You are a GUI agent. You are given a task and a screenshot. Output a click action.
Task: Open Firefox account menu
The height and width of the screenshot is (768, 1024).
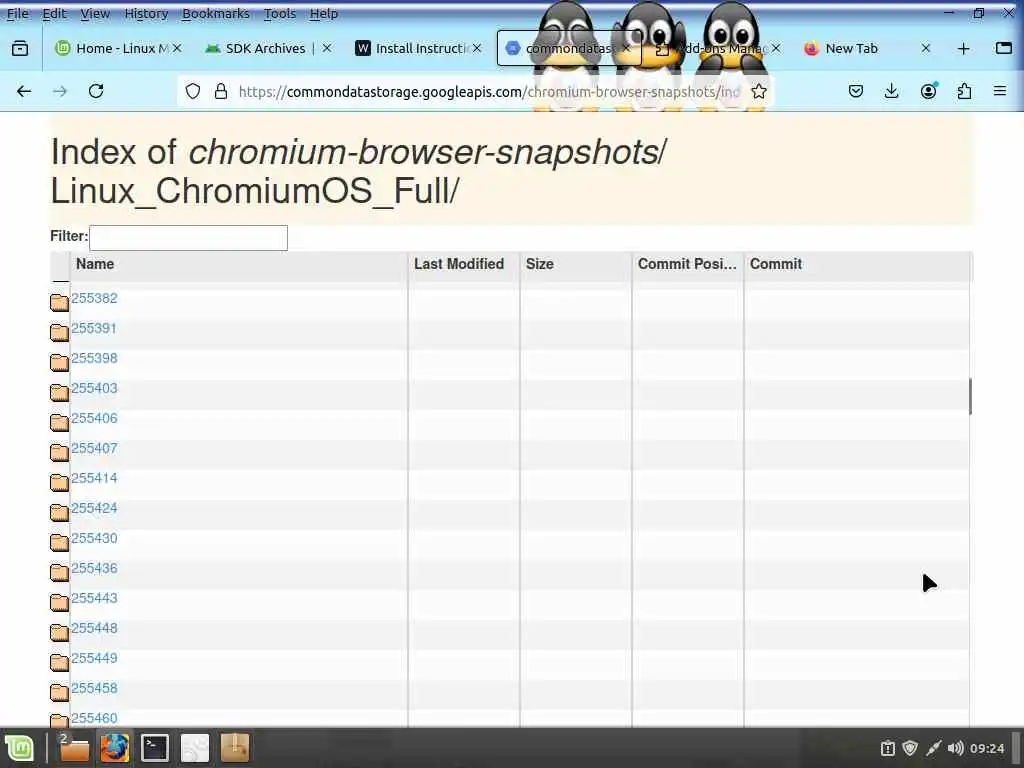coord(928,91)
